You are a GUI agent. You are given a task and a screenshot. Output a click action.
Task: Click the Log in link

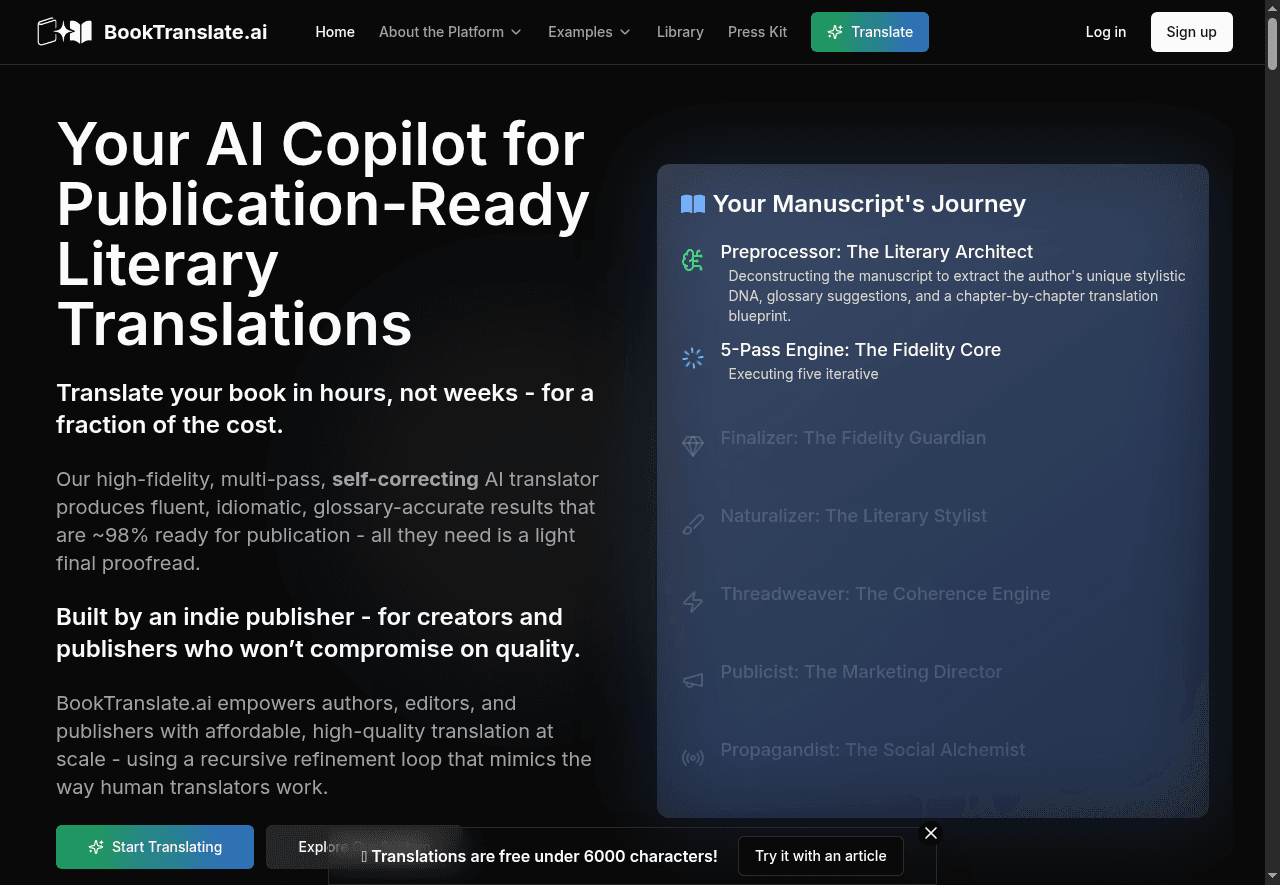pos(1105,32)
